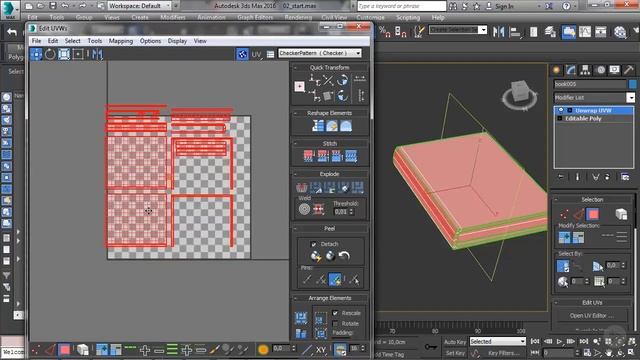Image resolution: width=640 pixels, height=360 pixels.
Task: Select the Move tool in Edit UVWs toolbar
Action: (x=36, y=54)
